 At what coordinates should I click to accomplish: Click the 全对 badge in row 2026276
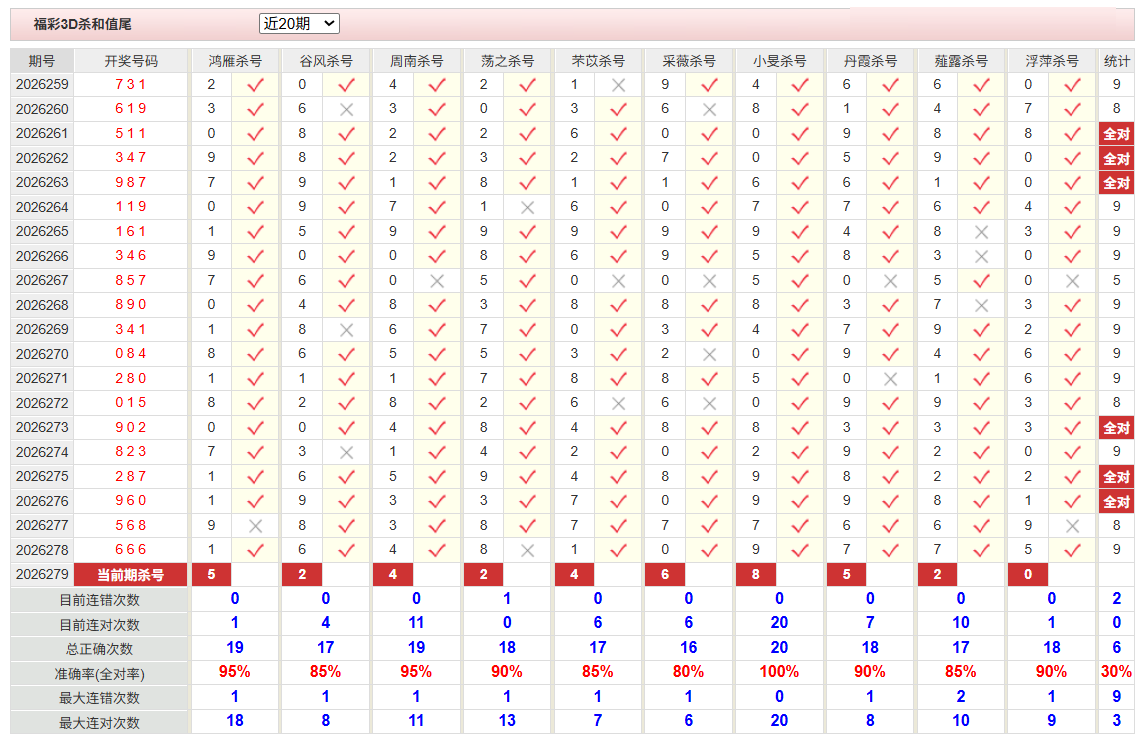coord(1117,501)
